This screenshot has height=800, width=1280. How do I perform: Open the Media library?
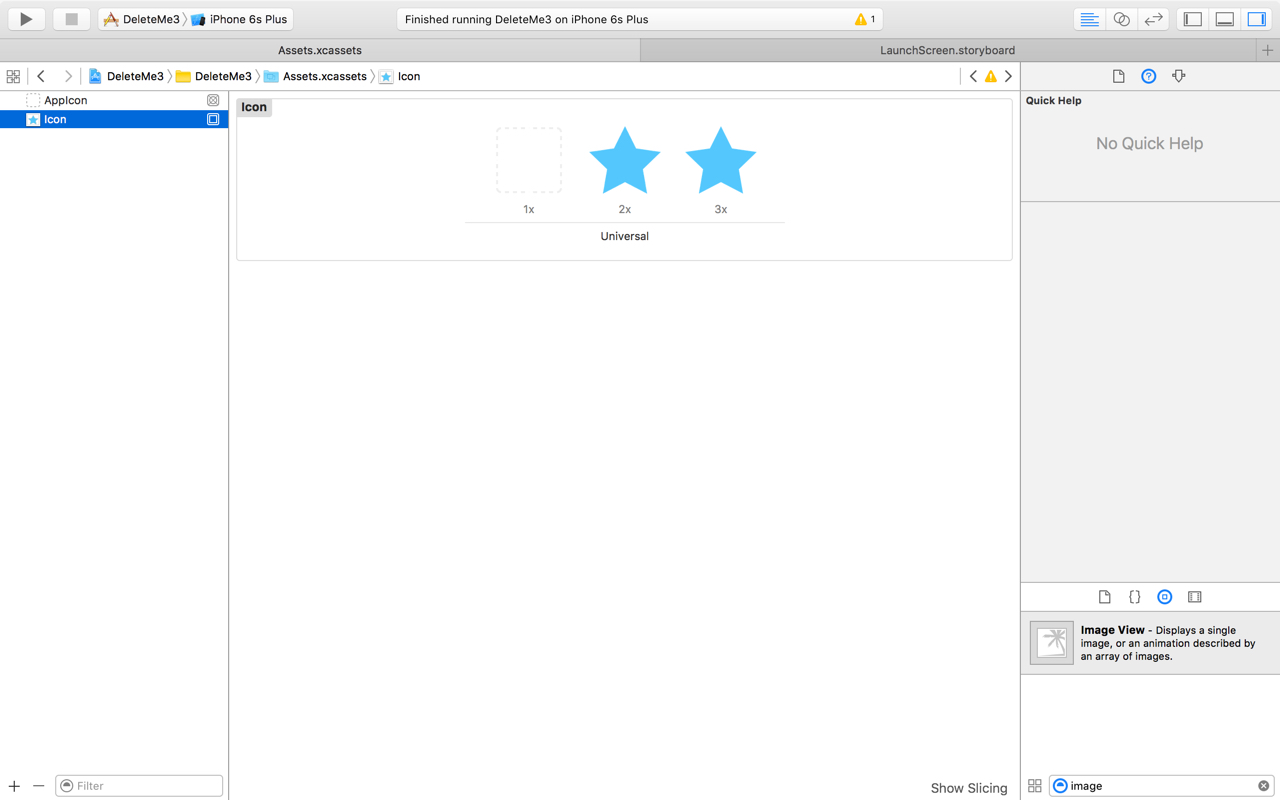click(1195, 597)
